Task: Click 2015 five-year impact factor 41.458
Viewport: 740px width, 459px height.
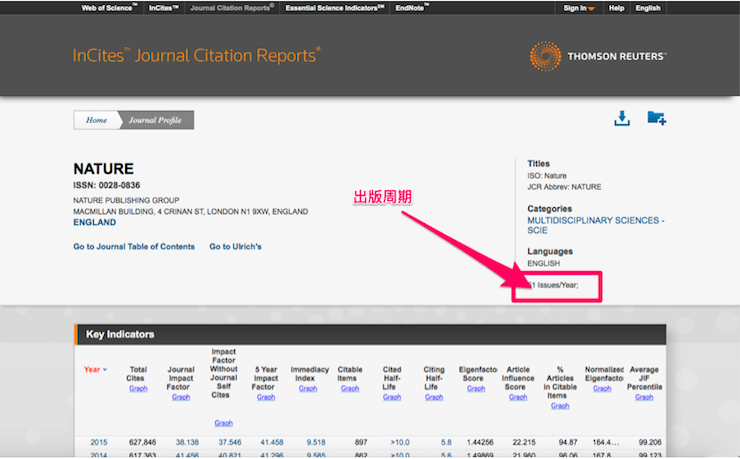Action: 272,442
